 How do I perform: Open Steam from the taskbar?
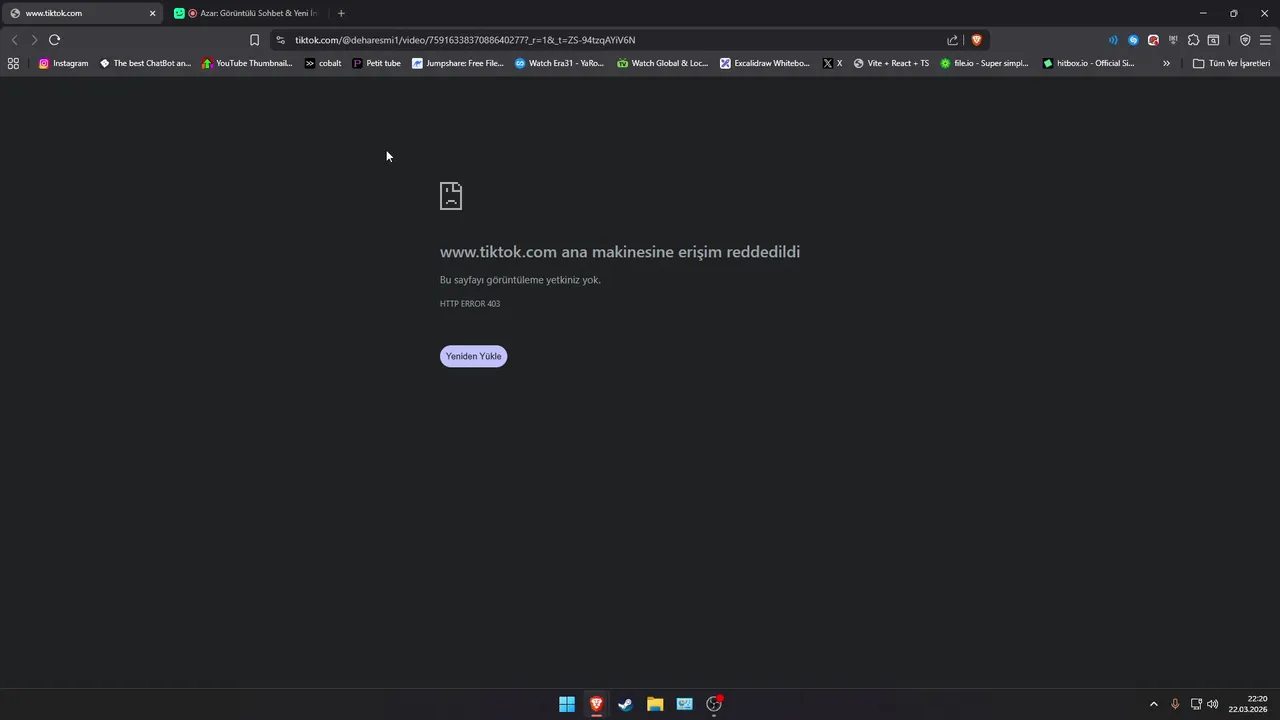(x=625, y=704)
